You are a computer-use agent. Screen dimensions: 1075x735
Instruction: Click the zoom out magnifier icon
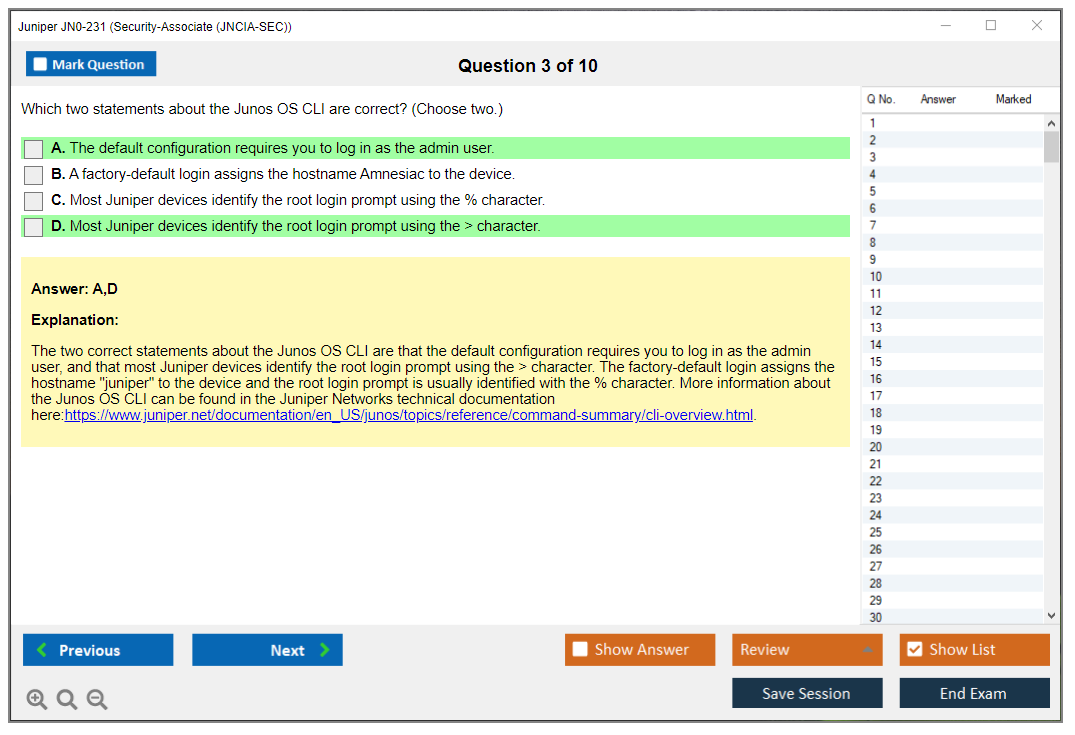(97, 700)
